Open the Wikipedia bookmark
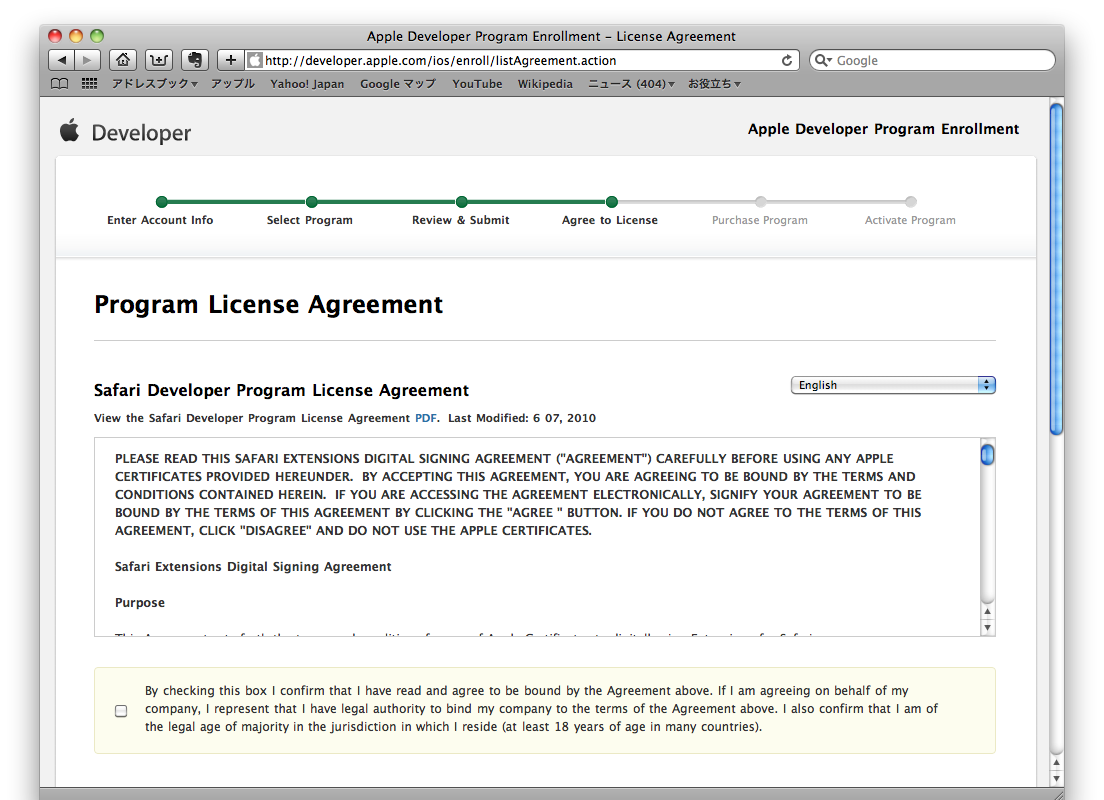The image size is (1104, 800). [x=545, y=84]
